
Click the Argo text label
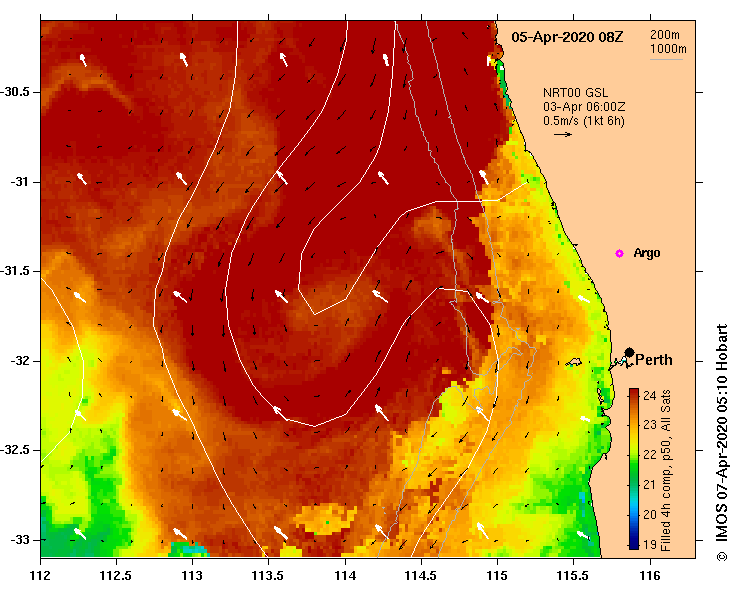click(647, 253)
